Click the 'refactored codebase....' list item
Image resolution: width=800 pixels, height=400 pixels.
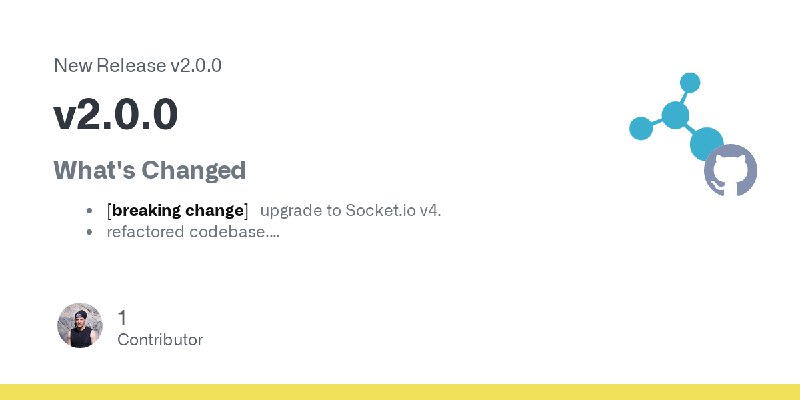point(193,232)
